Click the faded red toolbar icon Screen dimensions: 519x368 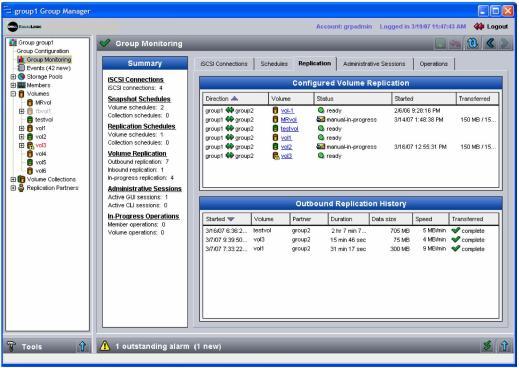click(455, 43)
